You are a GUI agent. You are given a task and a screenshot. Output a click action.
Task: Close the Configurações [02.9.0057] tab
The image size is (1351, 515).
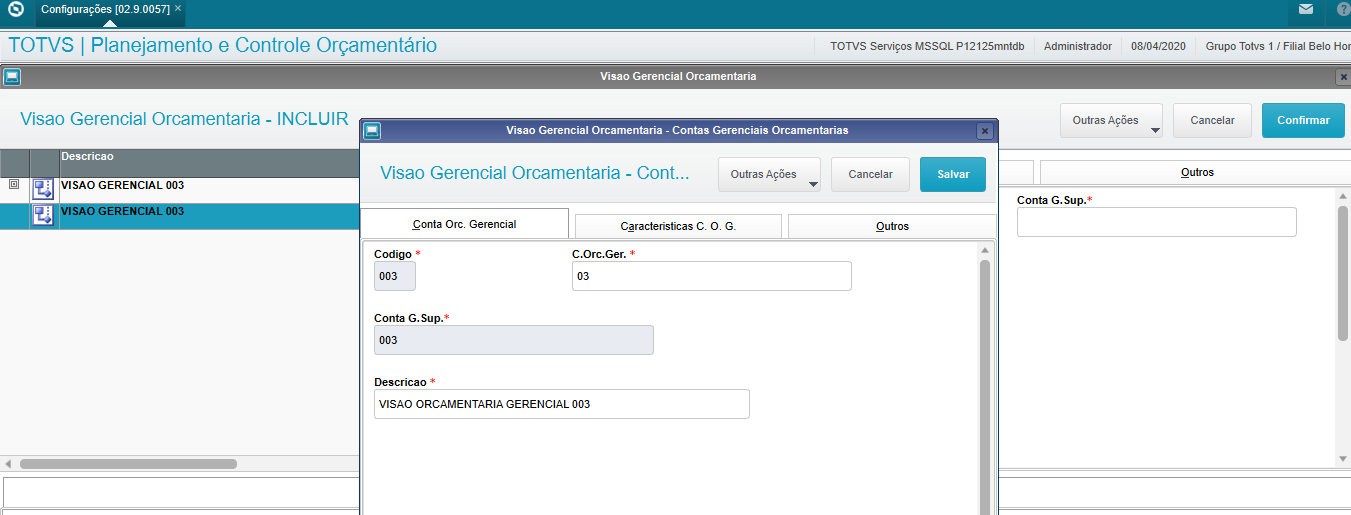point(178,8)
